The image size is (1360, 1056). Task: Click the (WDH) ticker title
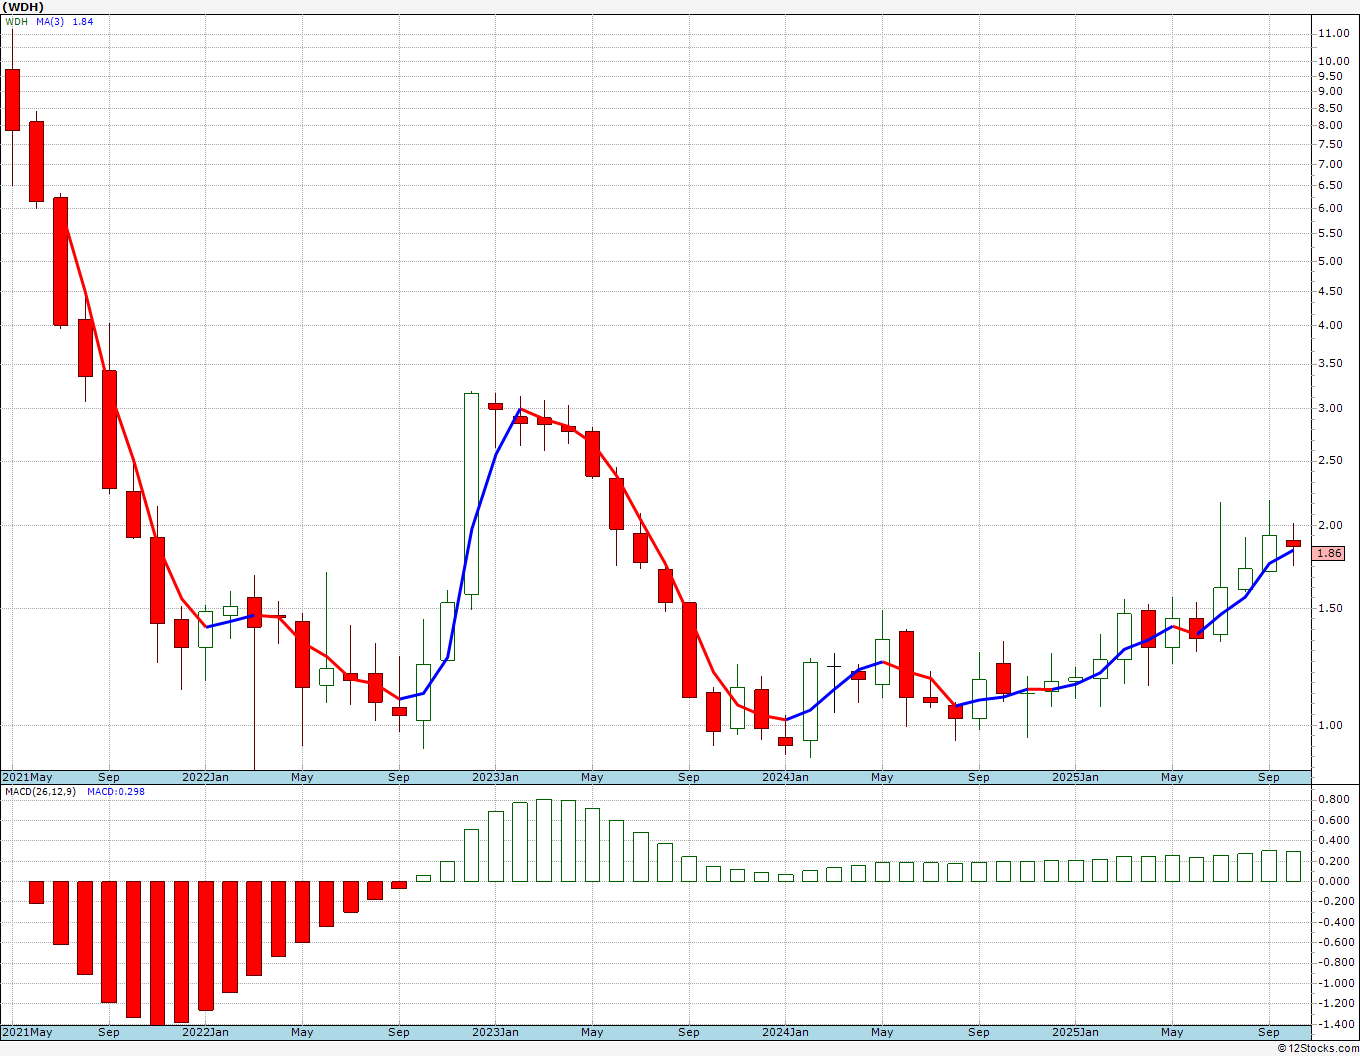point(23,7)
